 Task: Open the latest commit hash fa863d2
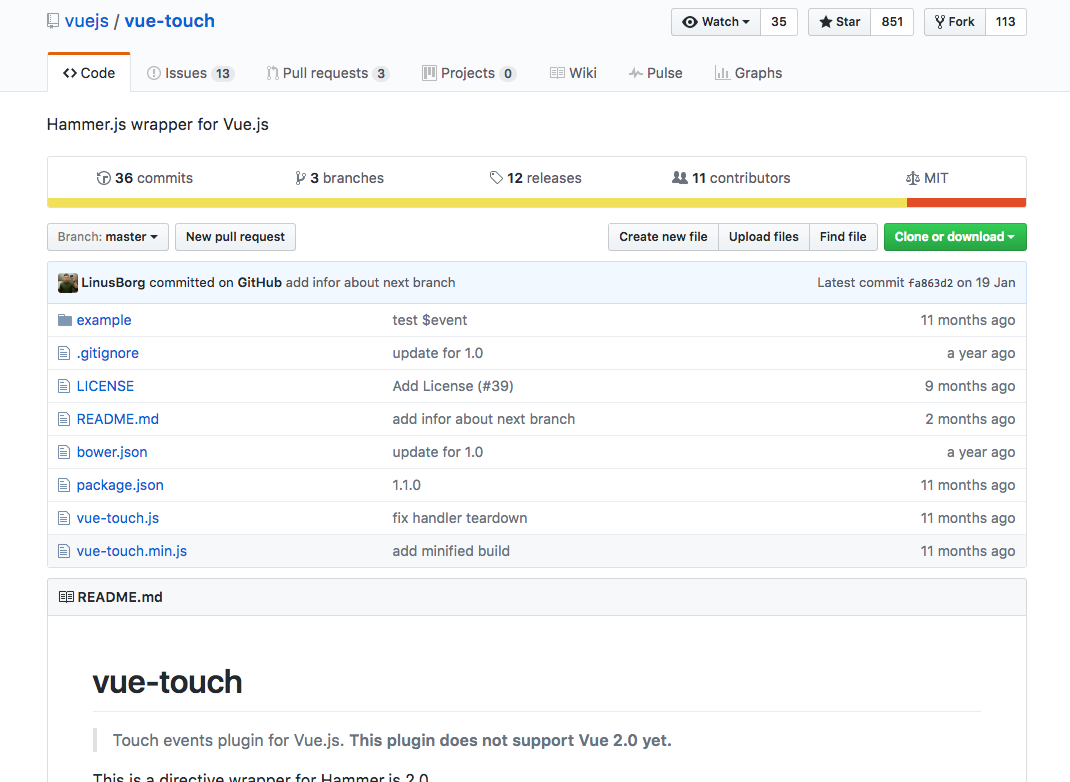click(x=930, y=283)
